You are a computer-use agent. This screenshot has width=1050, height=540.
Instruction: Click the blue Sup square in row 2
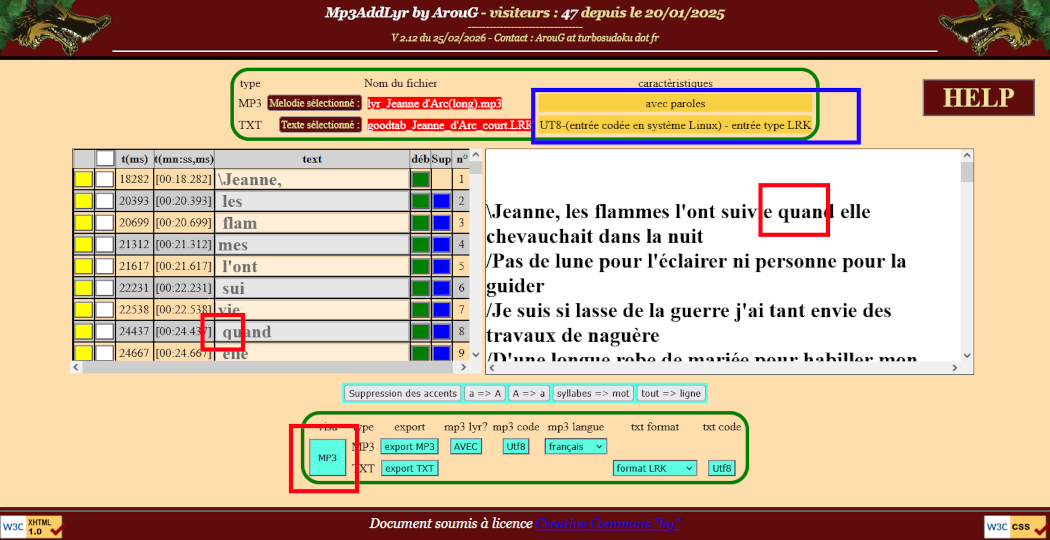coord(441,202)
